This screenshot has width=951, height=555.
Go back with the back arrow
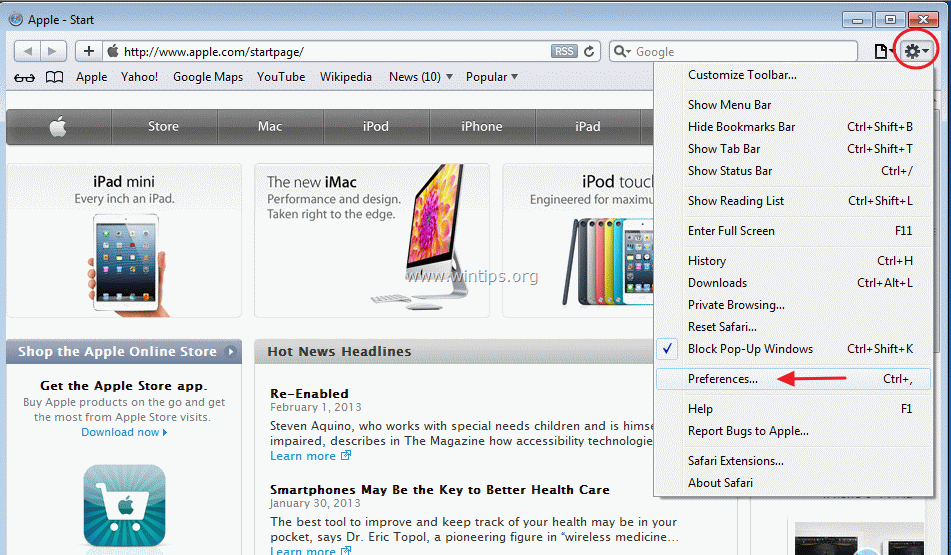(27, 52)
